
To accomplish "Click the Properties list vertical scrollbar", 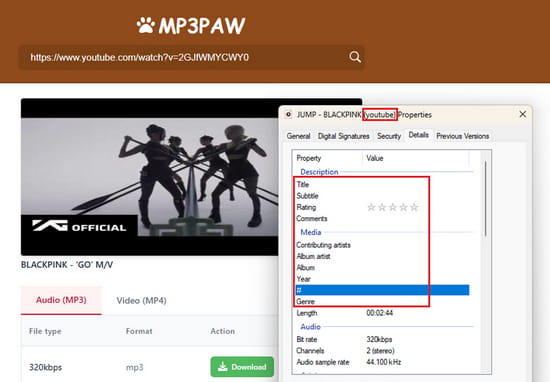I will click(x=486, y=198).
